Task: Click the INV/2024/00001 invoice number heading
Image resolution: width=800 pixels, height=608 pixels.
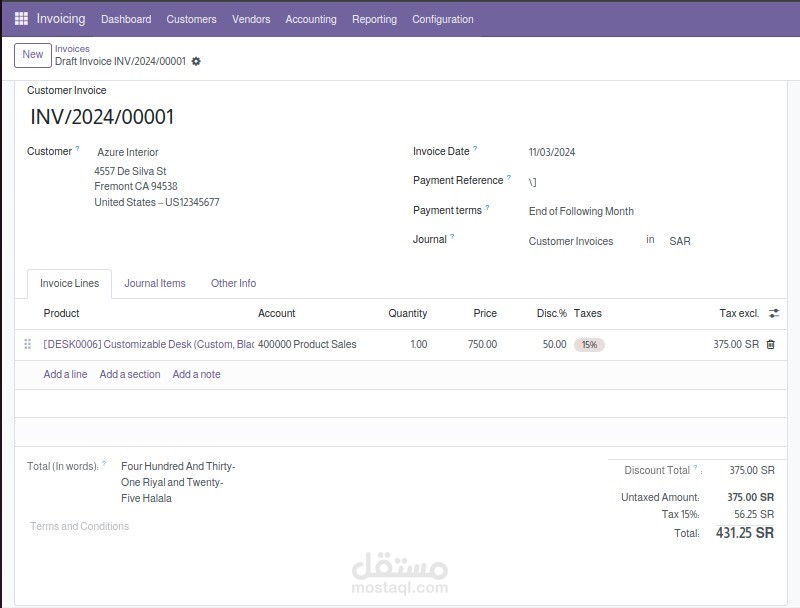Action: click(102, 117)
